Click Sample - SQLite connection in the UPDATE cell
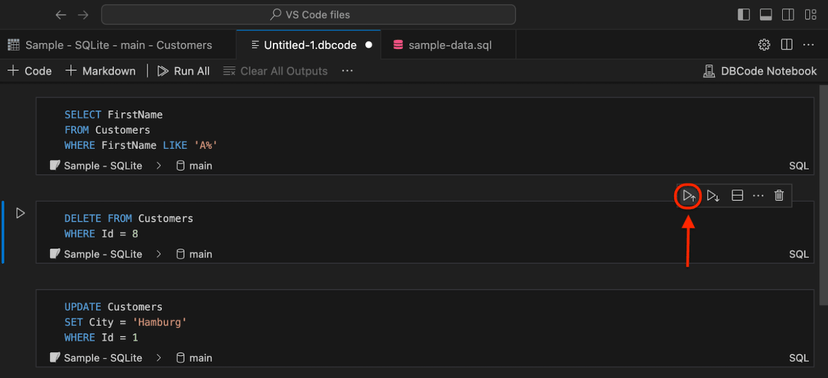This screenshot has width=828, height=378. click(96, 358)
